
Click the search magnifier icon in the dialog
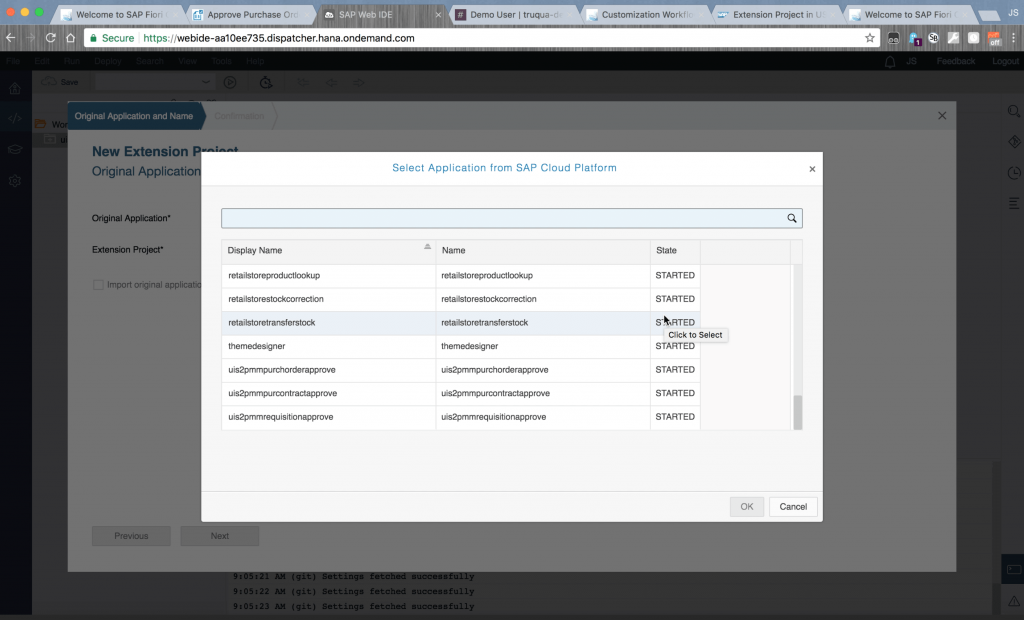click(792, 218)
